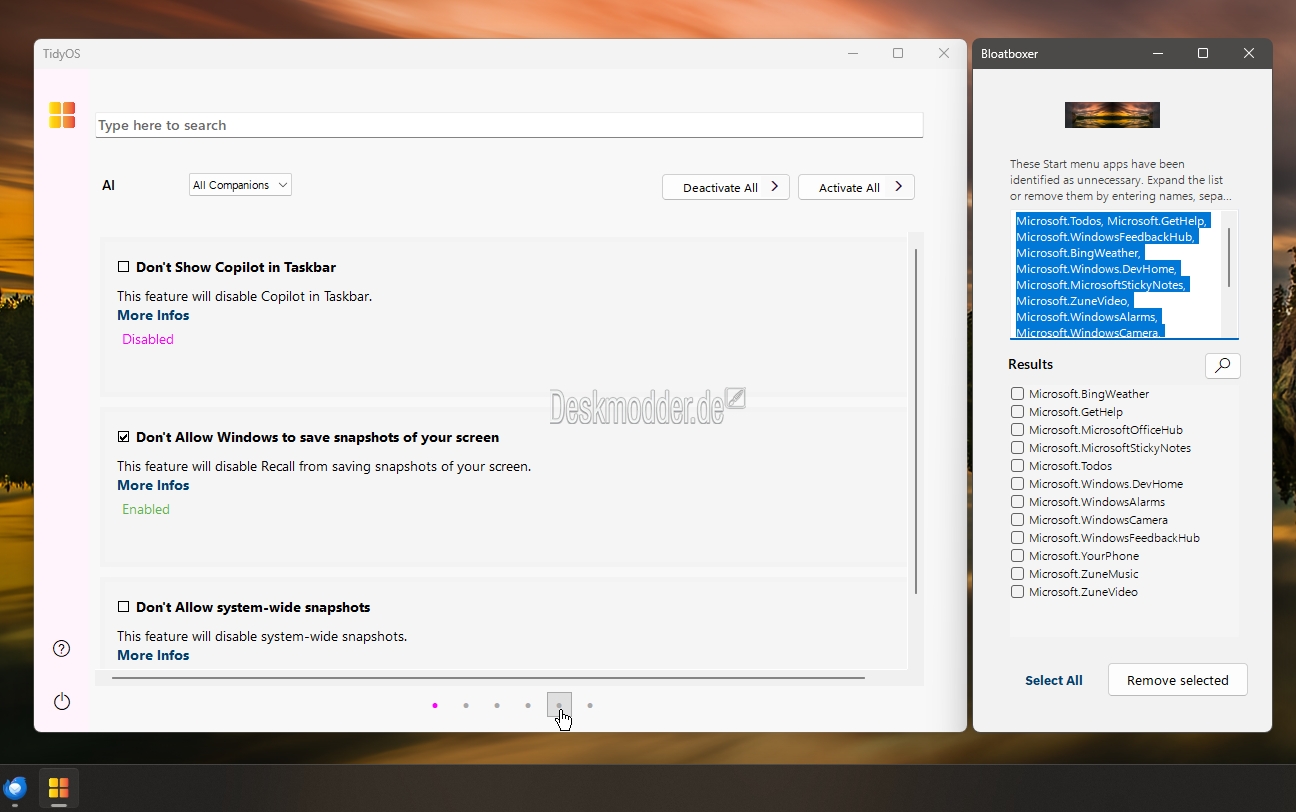Image resolution: width=1296 pixels, height=812 pixels.
Task: Click the Activate All button
Action: 856,187
